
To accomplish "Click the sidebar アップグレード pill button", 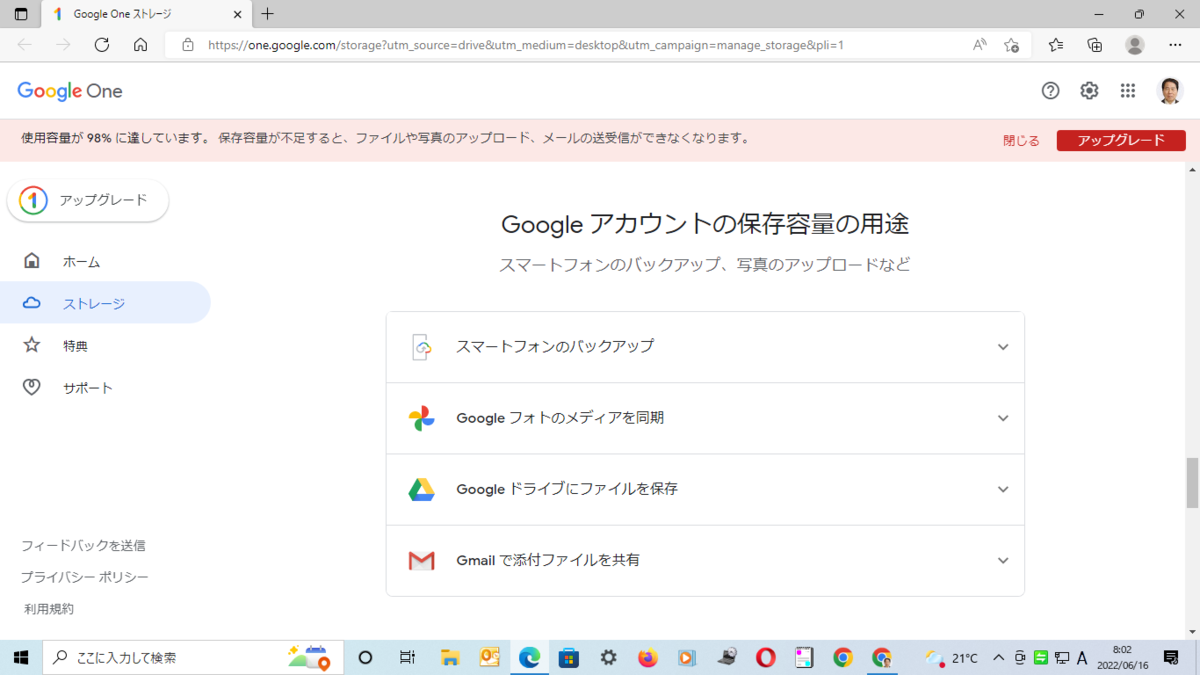I will tap(88, 200).
